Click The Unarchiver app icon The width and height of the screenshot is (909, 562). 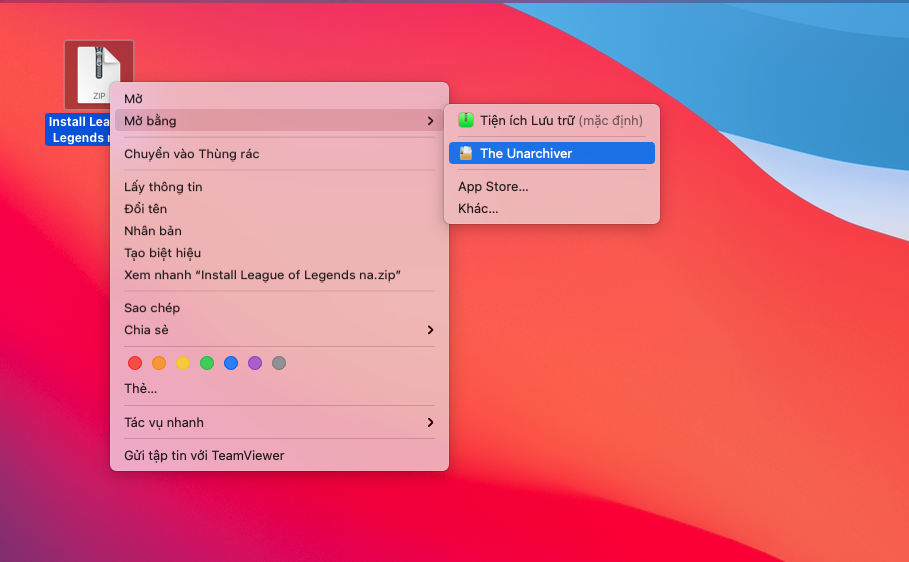tap(466, 153)
